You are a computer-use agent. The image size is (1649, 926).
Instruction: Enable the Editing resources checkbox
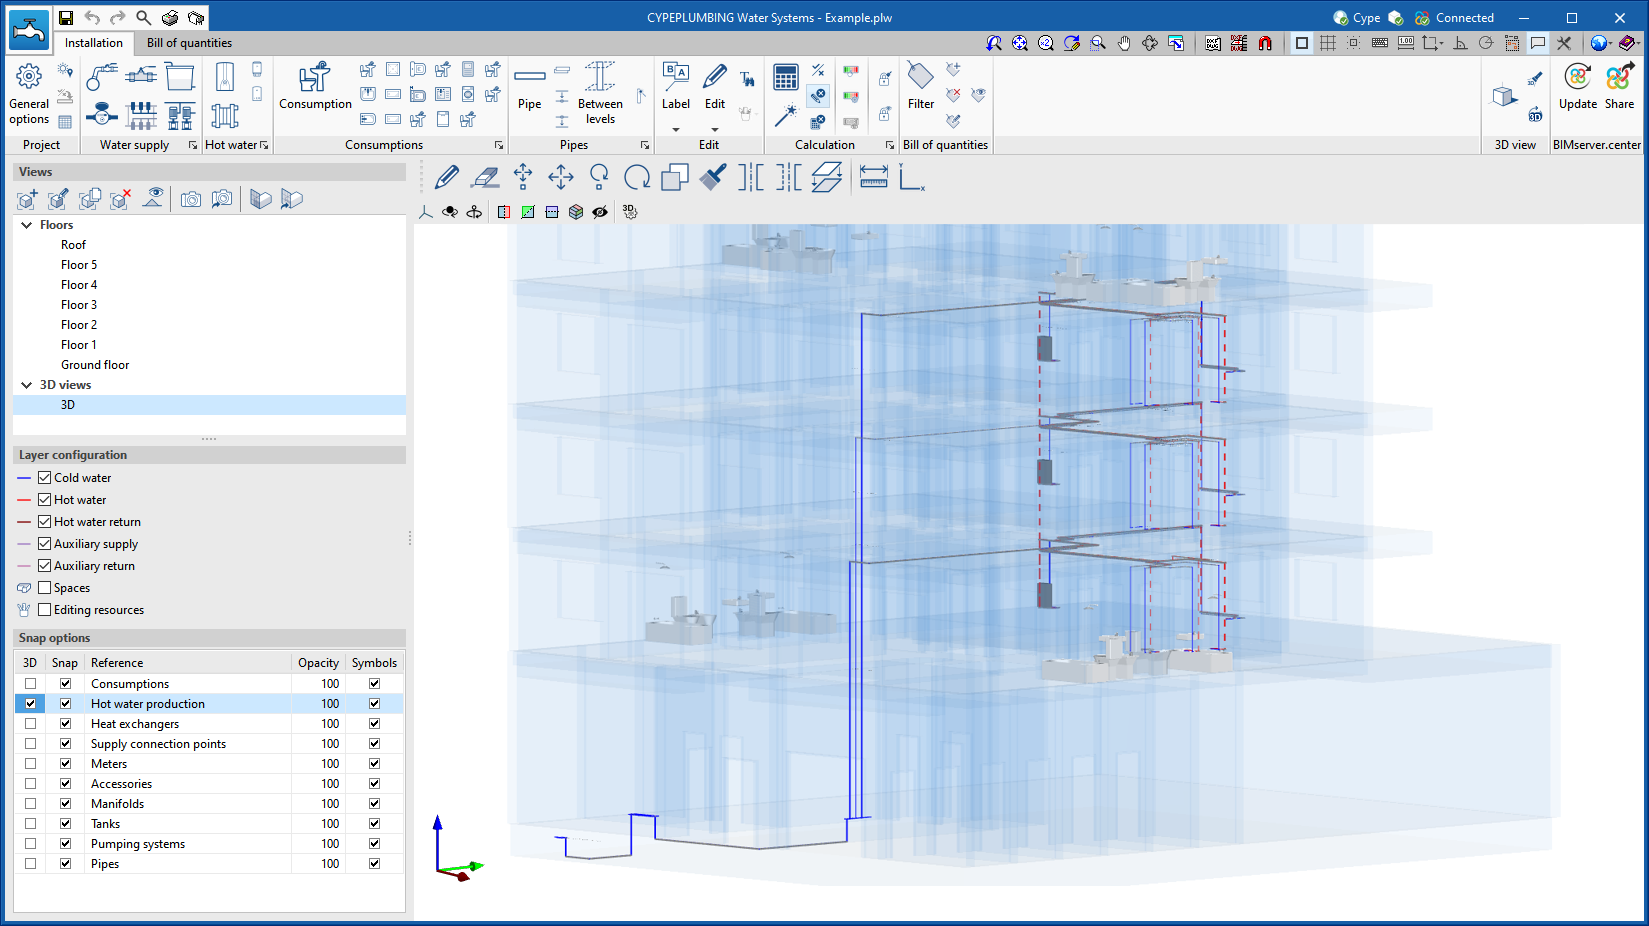click(44, 610)
